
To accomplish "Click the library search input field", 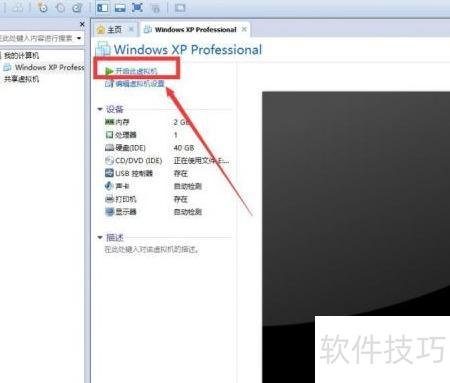I will [x=36, y=38].
